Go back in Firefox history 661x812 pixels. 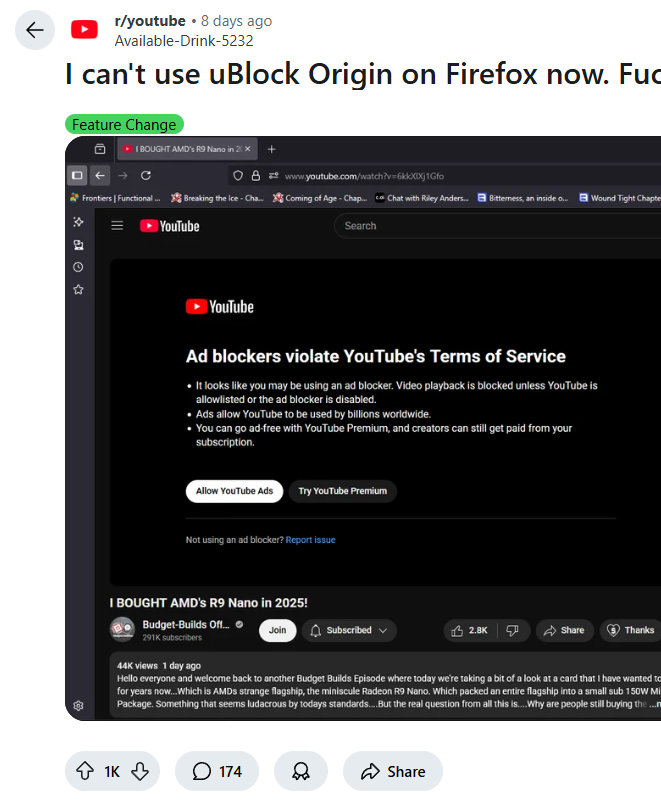[100, 176]
